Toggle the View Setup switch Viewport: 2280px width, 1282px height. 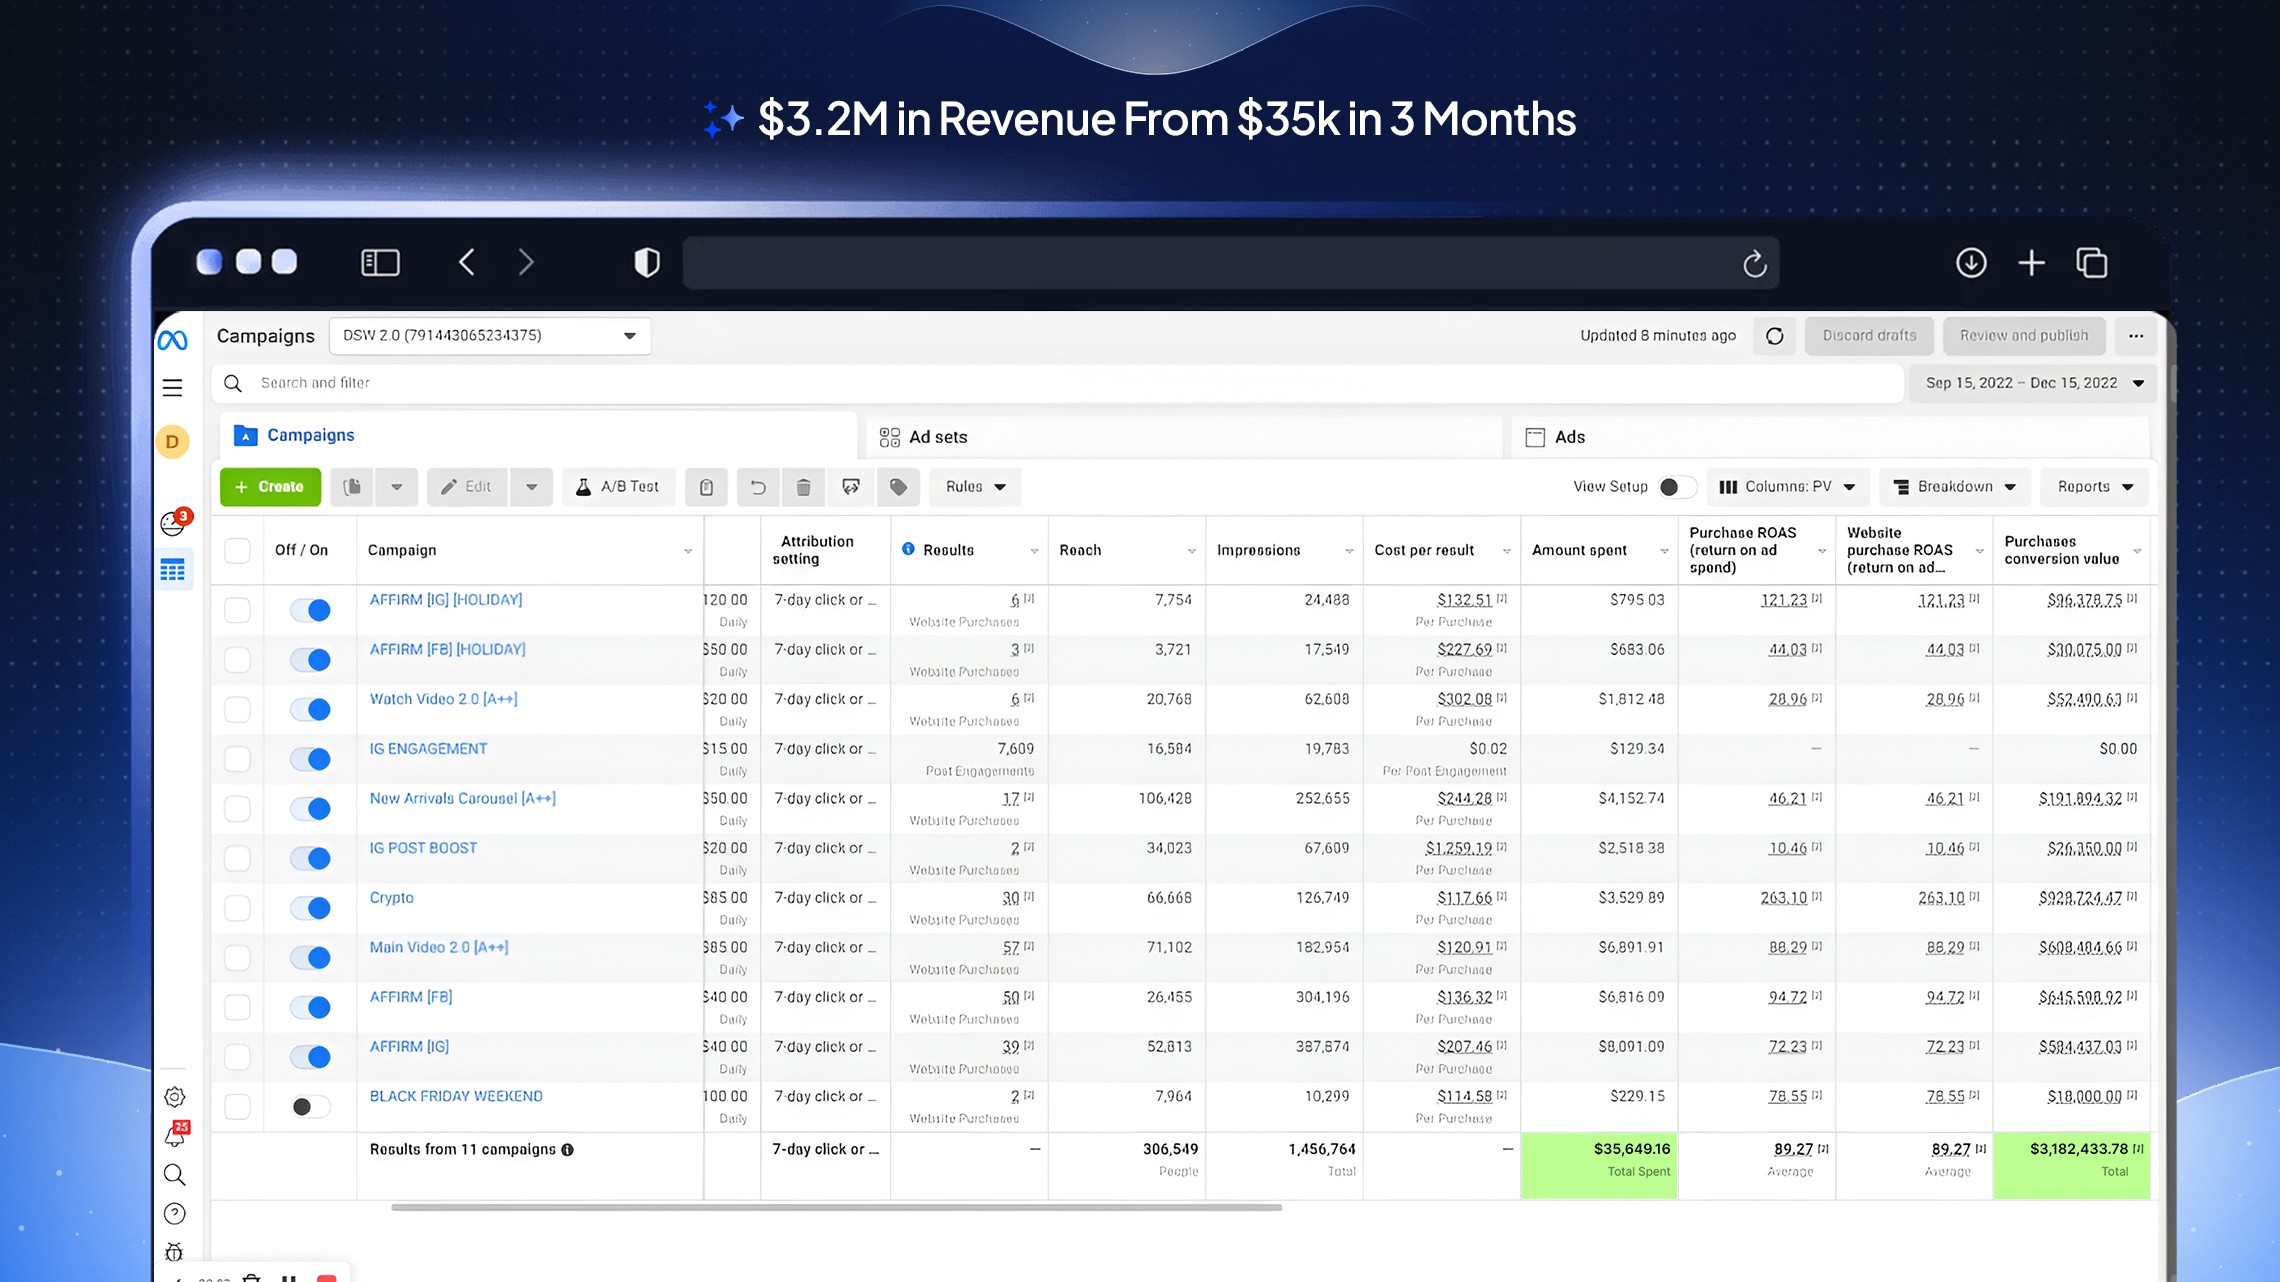point(1677,487)
